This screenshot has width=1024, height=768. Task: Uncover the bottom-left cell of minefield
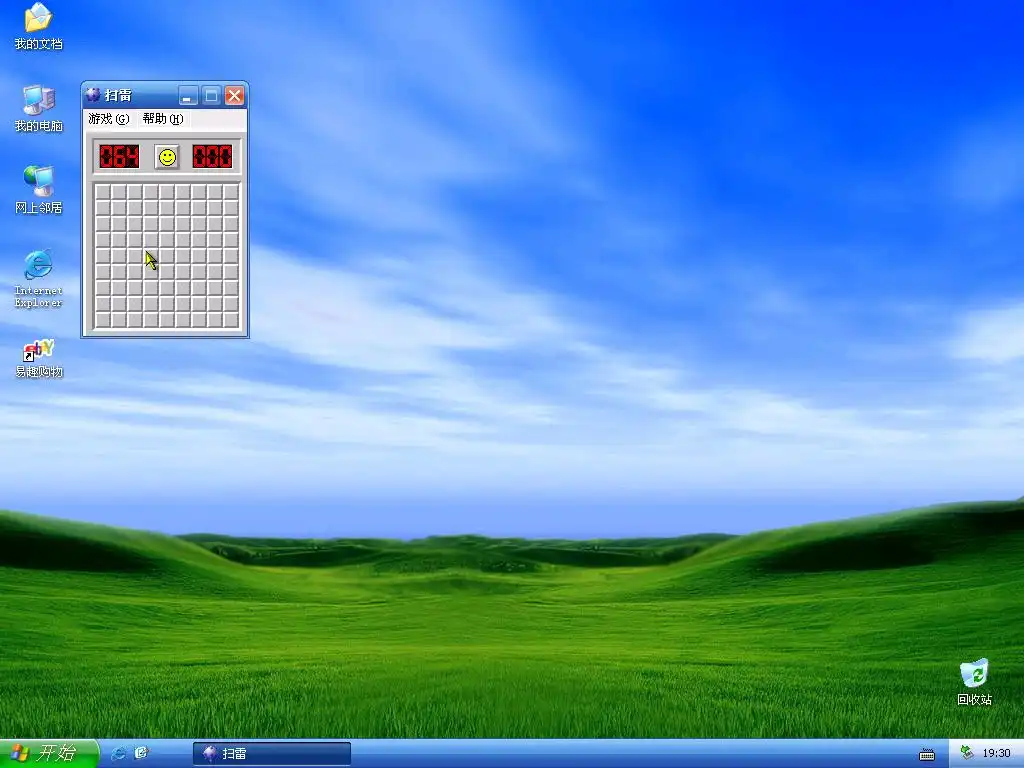click(103, 320)
